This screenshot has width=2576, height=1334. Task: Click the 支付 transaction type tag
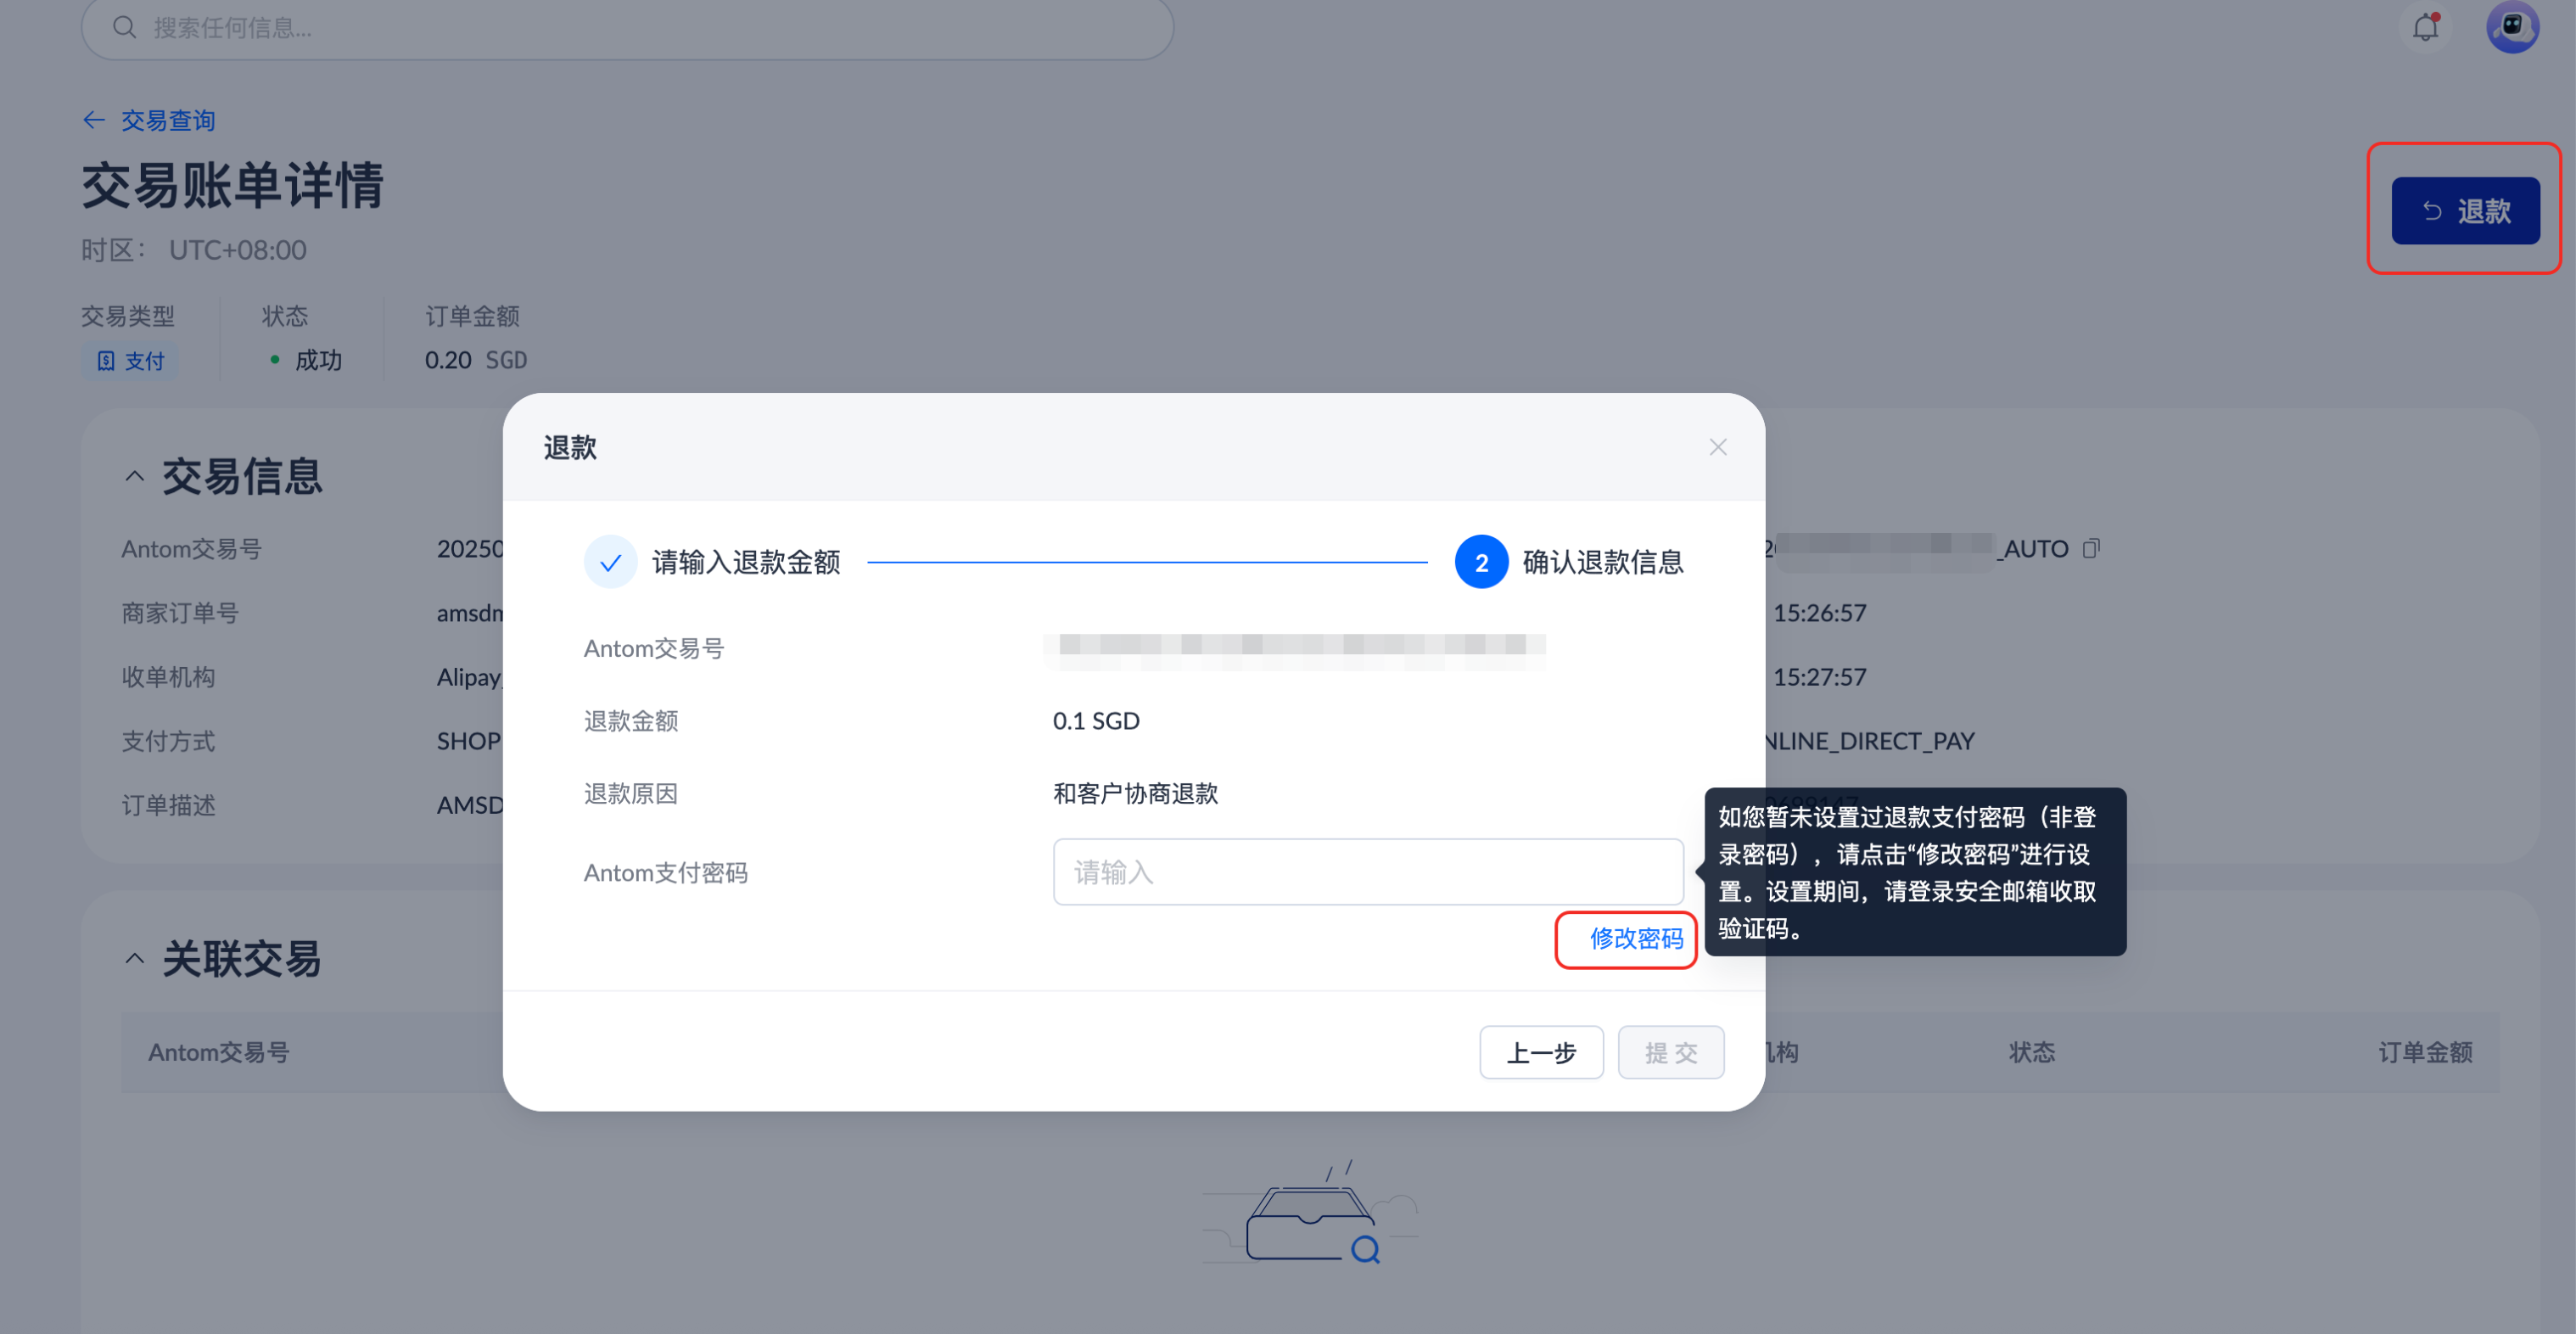point(130,361)
